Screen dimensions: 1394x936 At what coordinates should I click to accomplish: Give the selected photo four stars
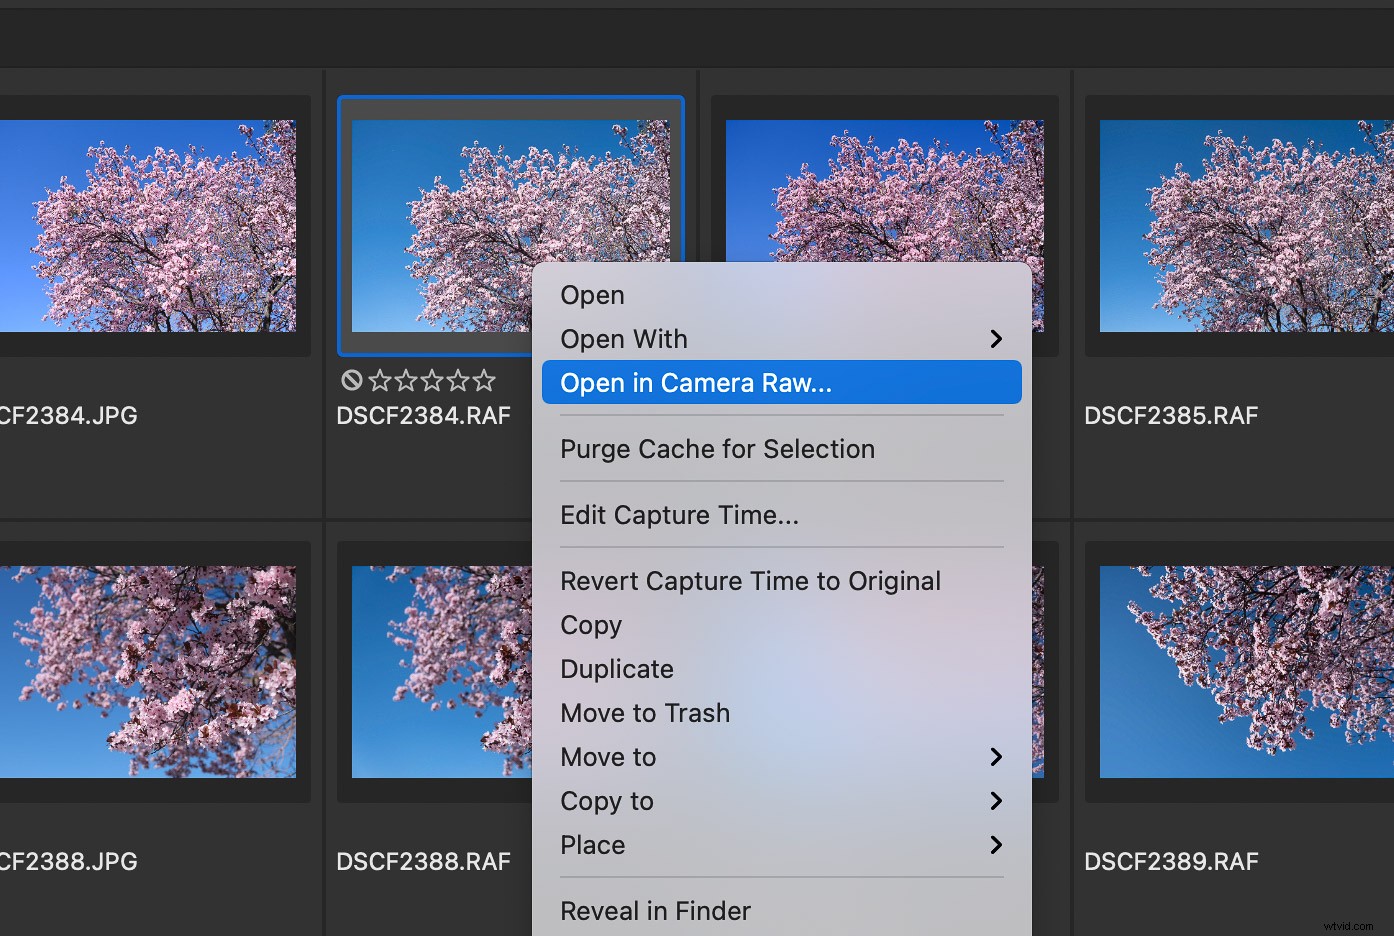[x=458, y=380]
